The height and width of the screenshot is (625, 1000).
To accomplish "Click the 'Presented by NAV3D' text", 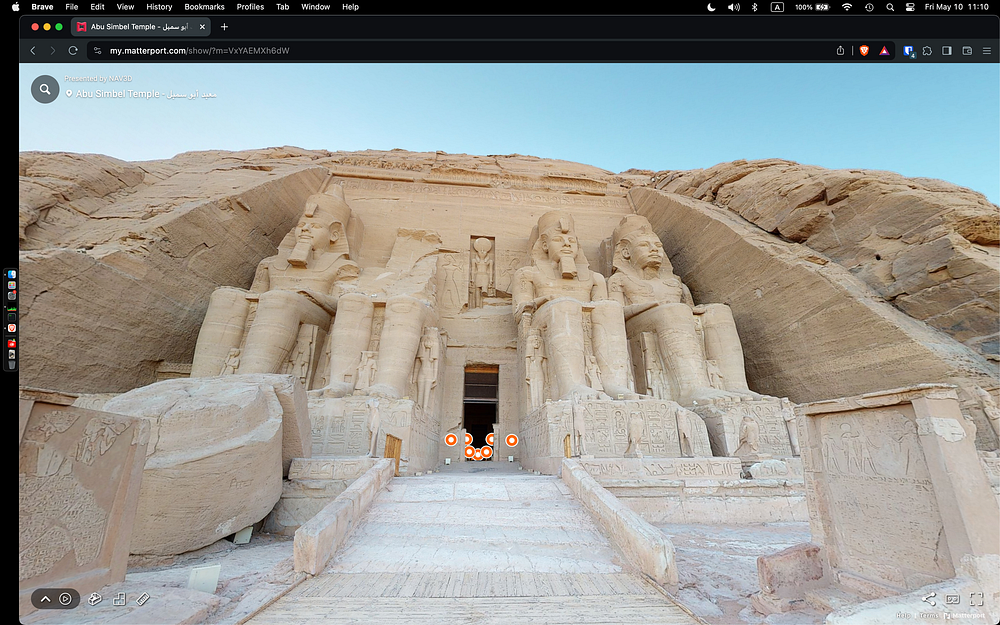I will 98,78.
